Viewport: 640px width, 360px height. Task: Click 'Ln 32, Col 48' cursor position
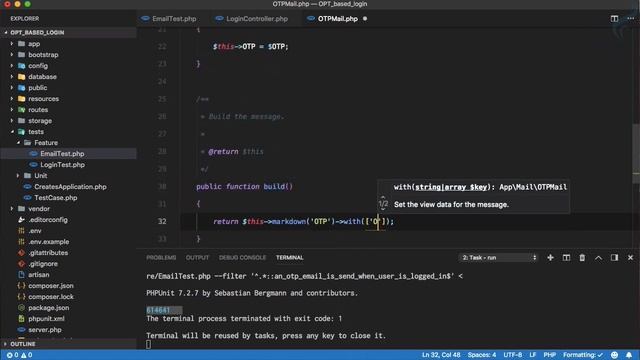[441, 355]
